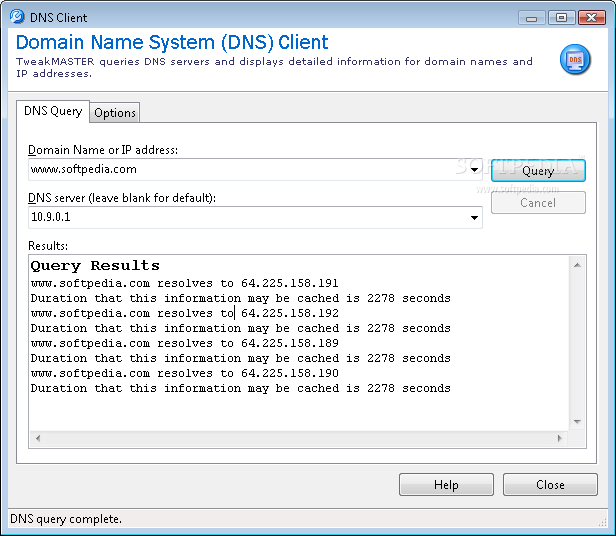Image resolution: width=616 pixels, height=536 pixels.
Task: Click the blue DNS monitor icon
Action: pos(575,59)
